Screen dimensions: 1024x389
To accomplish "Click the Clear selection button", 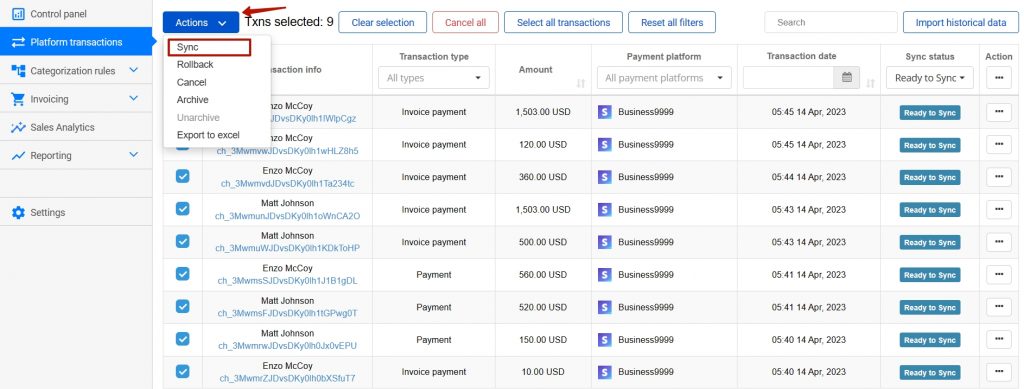I will [x=383, y=22].
